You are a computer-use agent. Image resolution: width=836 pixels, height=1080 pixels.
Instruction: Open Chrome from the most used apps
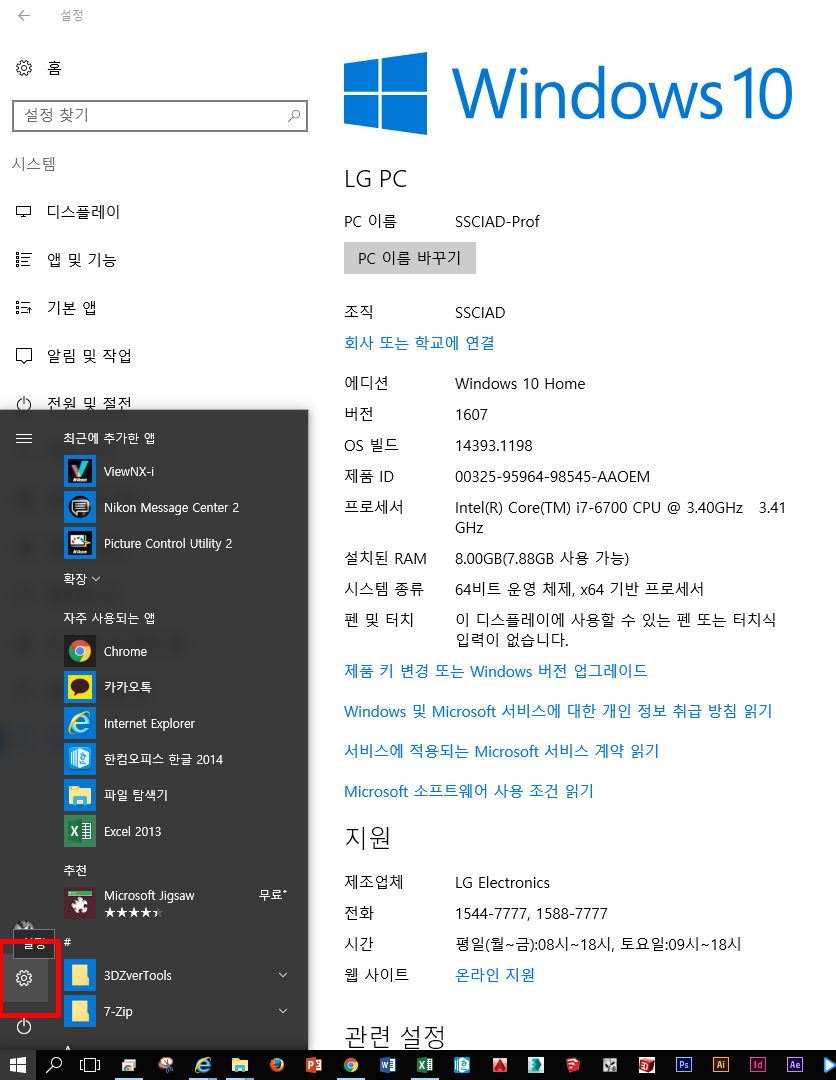click(x=125, y=651)
